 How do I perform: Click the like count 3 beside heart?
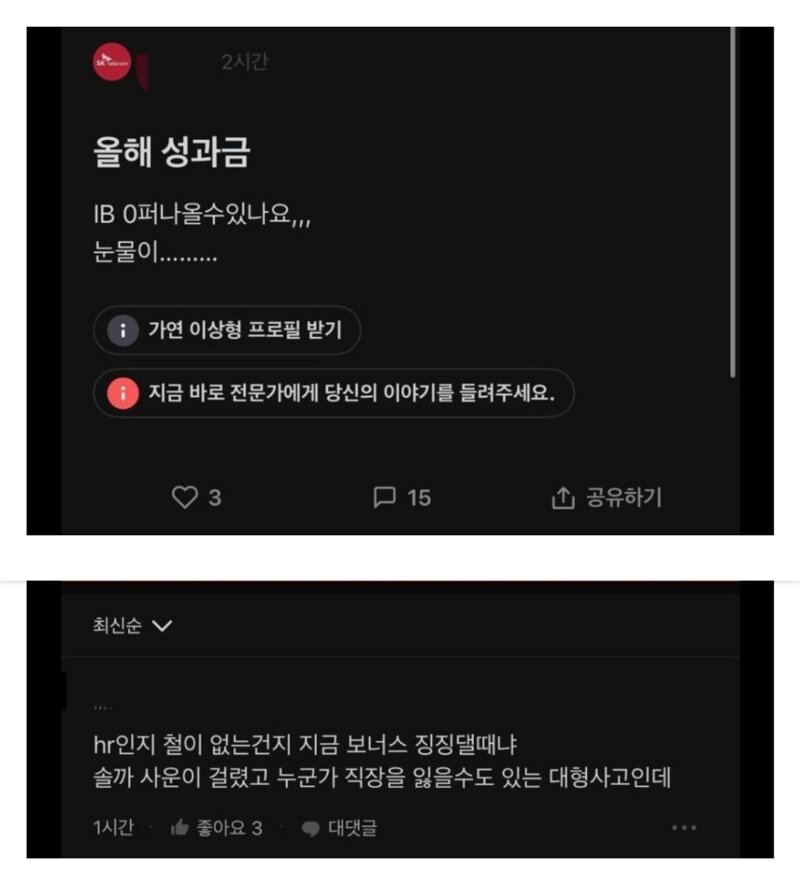click(x=215, y=498)
